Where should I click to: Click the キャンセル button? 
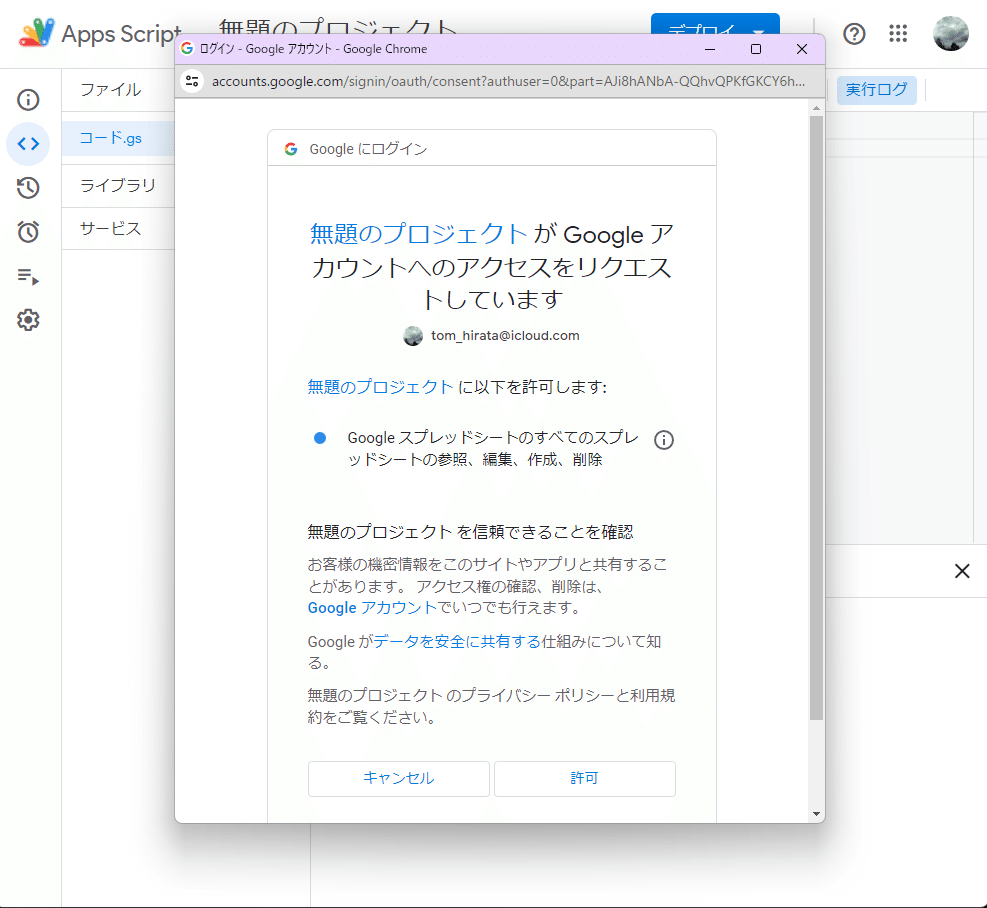tap(398, 778)
